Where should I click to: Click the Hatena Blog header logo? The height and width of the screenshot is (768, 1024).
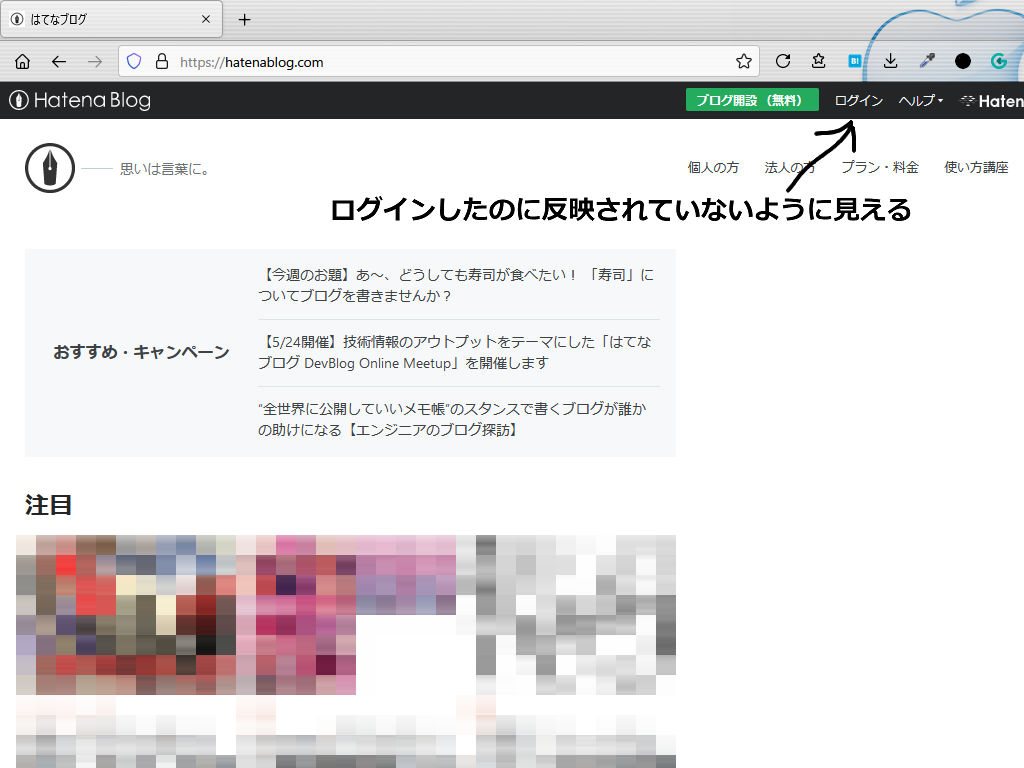(80, 100)
